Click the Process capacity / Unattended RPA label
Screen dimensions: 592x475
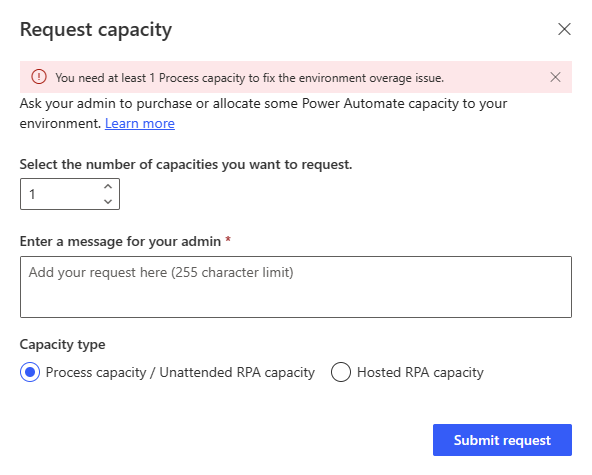pos(180,373)
